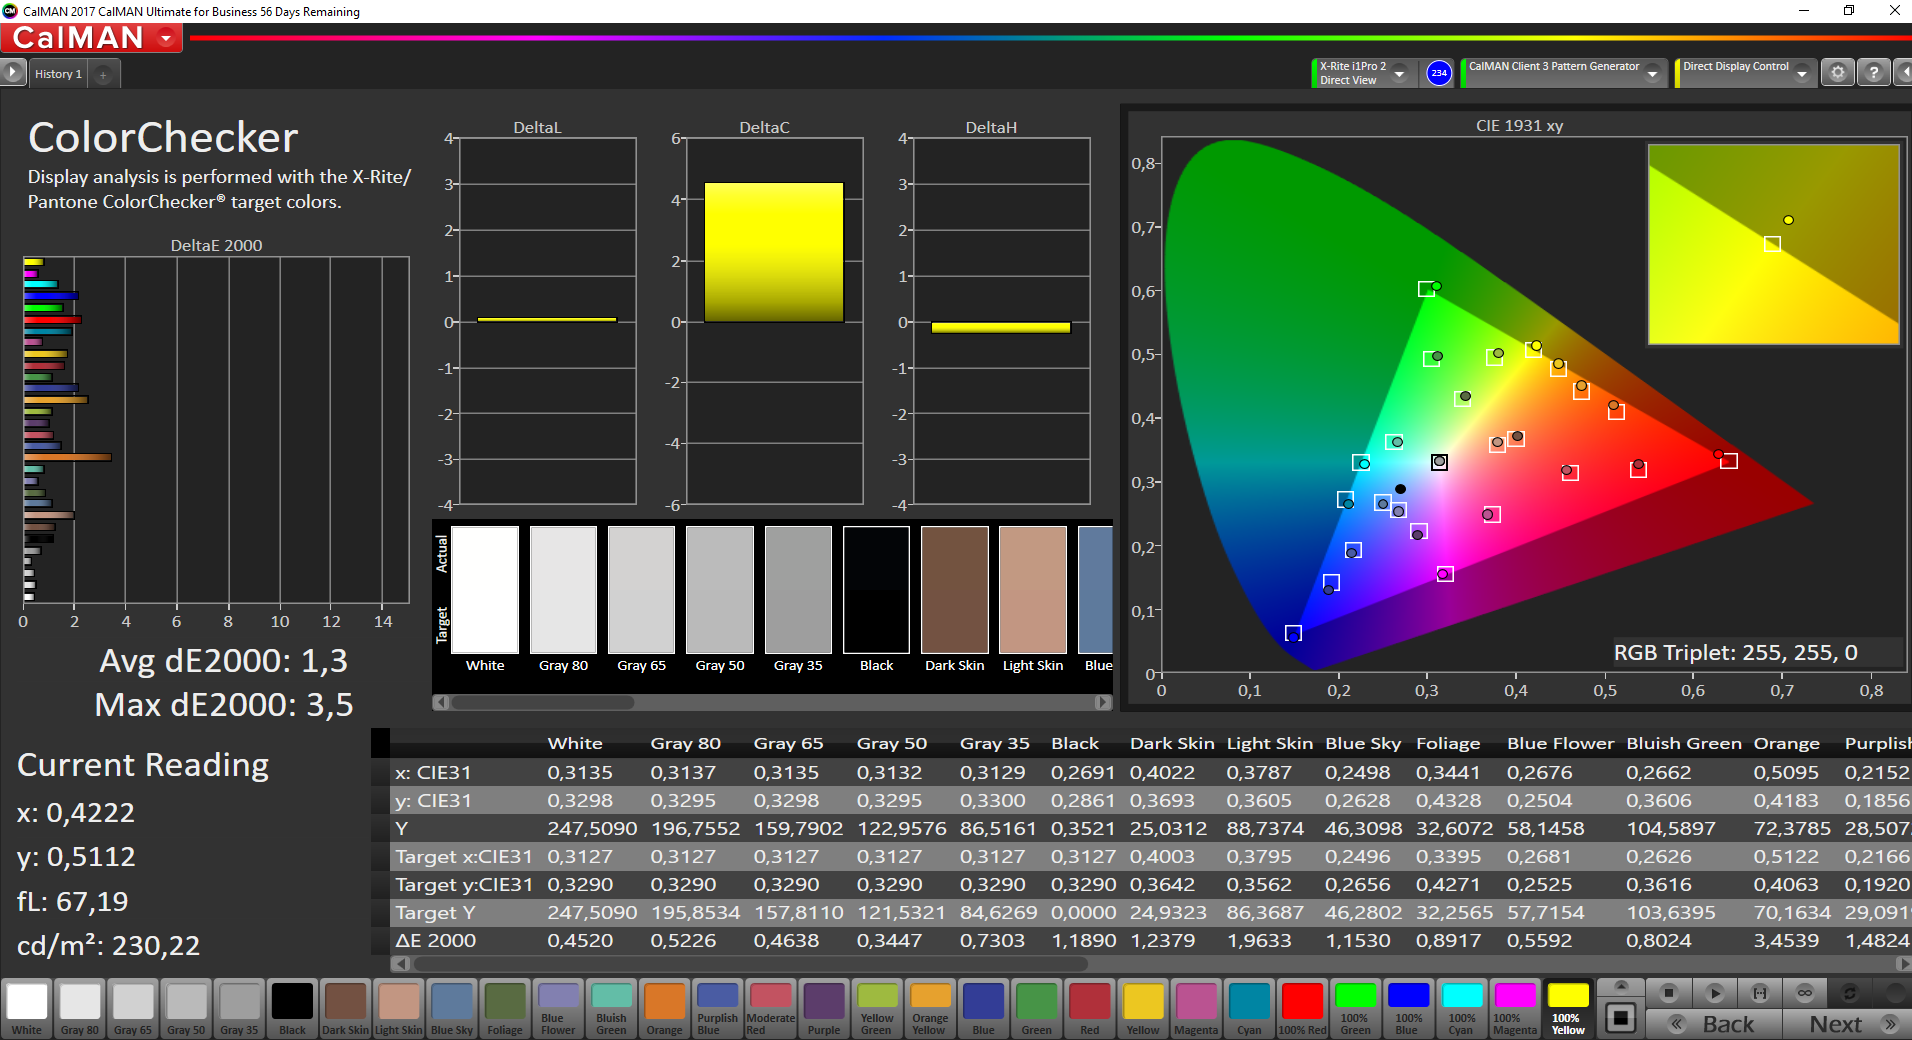Click swatch strip right scroll arrow

tap(1103, 702)
